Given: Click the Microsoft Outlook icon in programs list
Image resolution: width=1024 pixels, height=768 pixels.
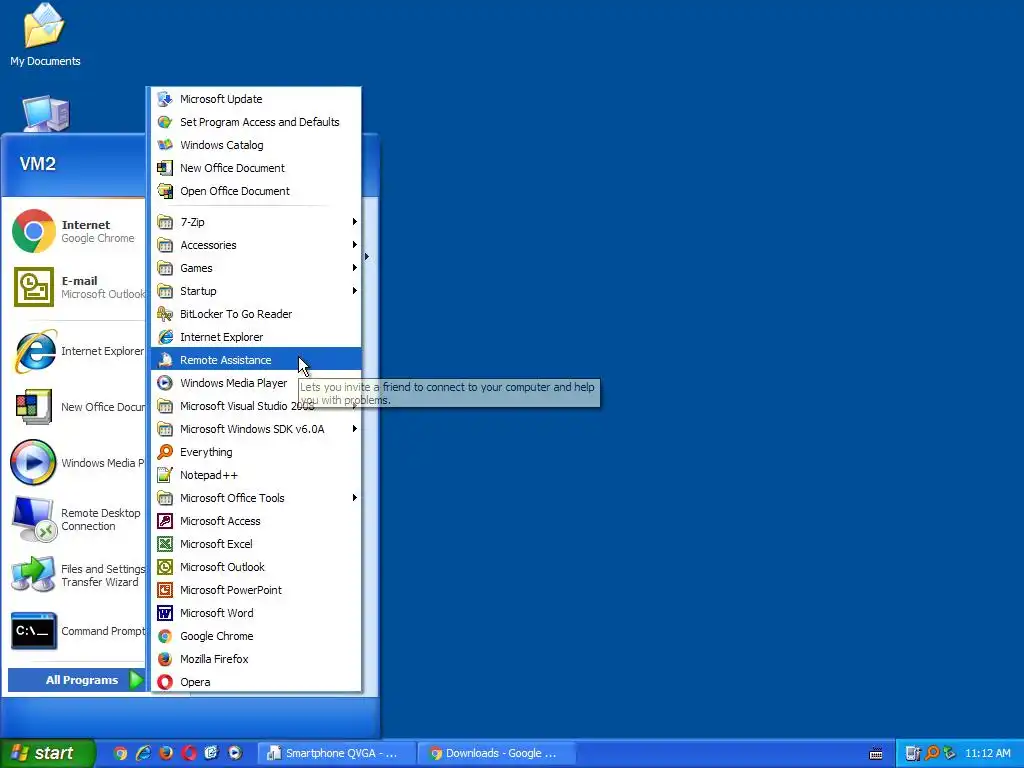Looking at the screenshot, I should (x=165, y=567).
